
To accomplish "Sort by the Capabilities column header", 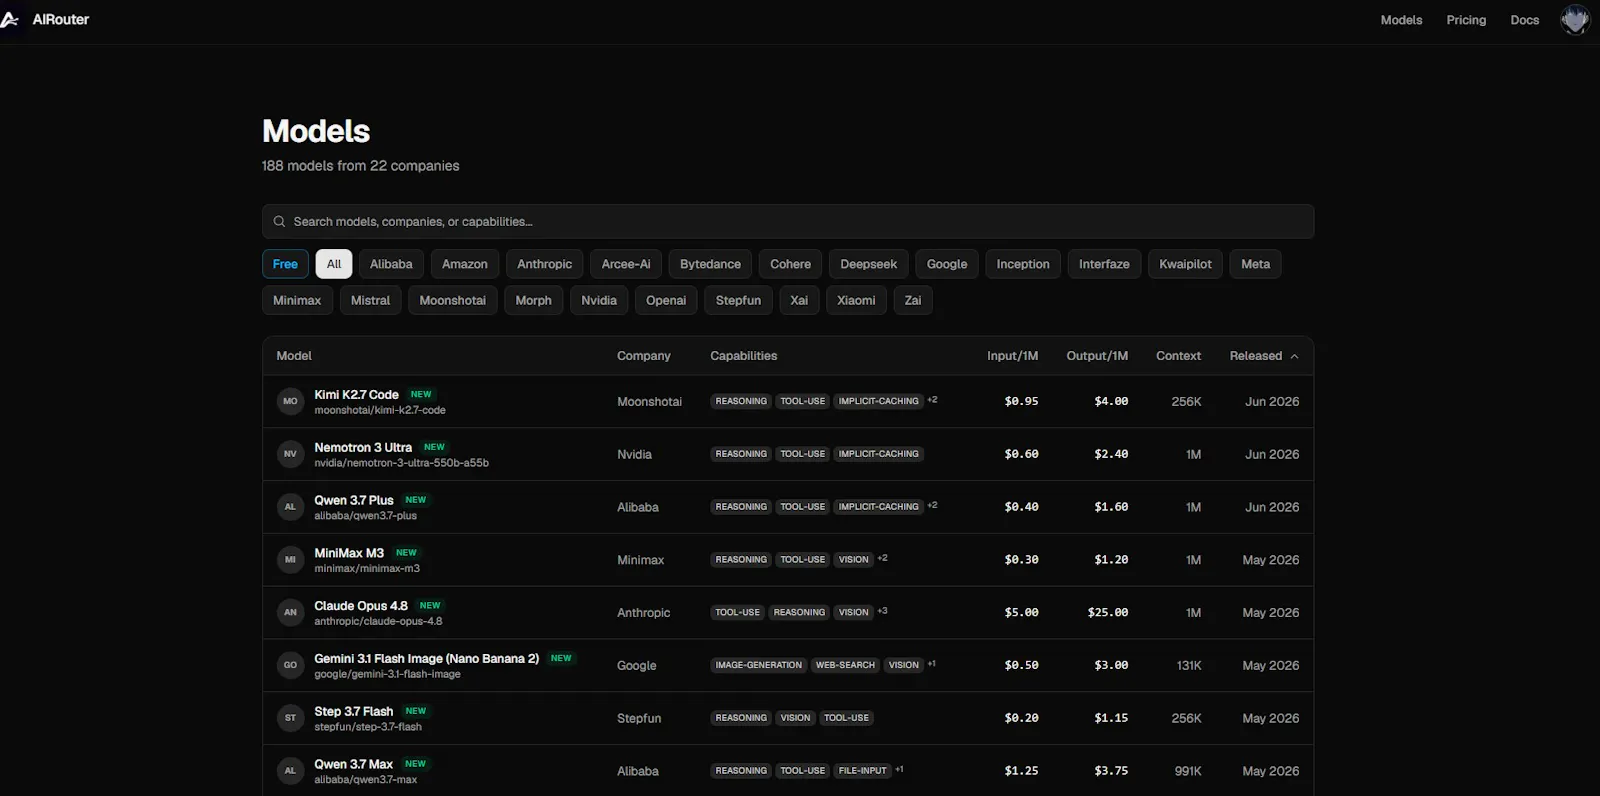I will (x=743, y=356).
